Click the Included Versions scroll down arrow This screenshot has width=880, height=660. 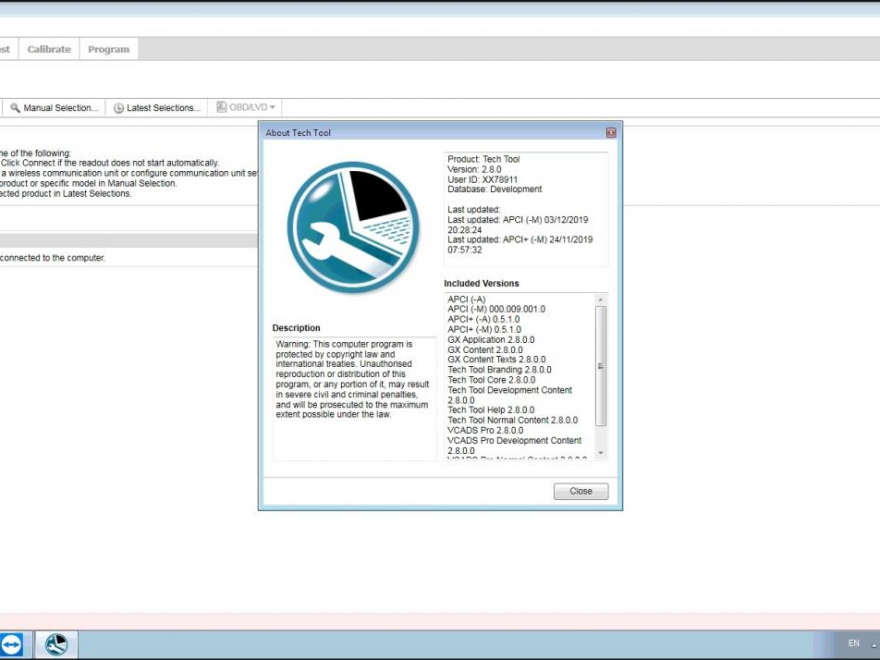point(601,452)
